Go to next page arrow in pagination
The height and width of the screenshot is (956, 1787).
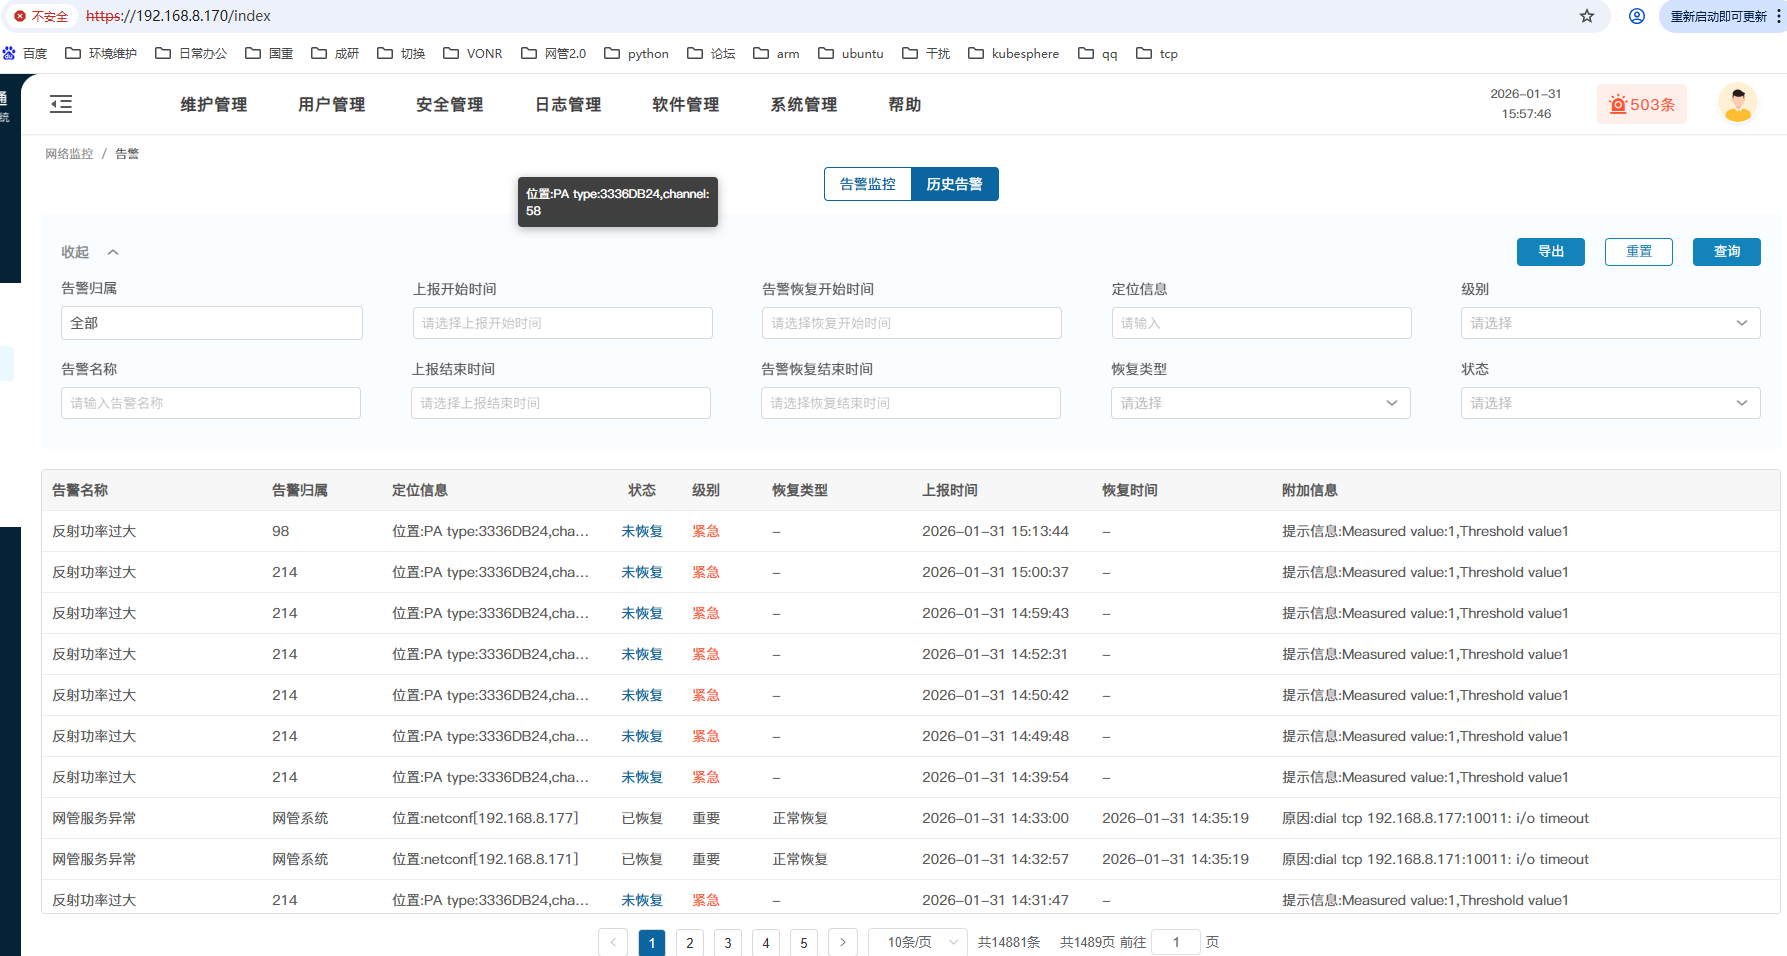click(842, 942)
